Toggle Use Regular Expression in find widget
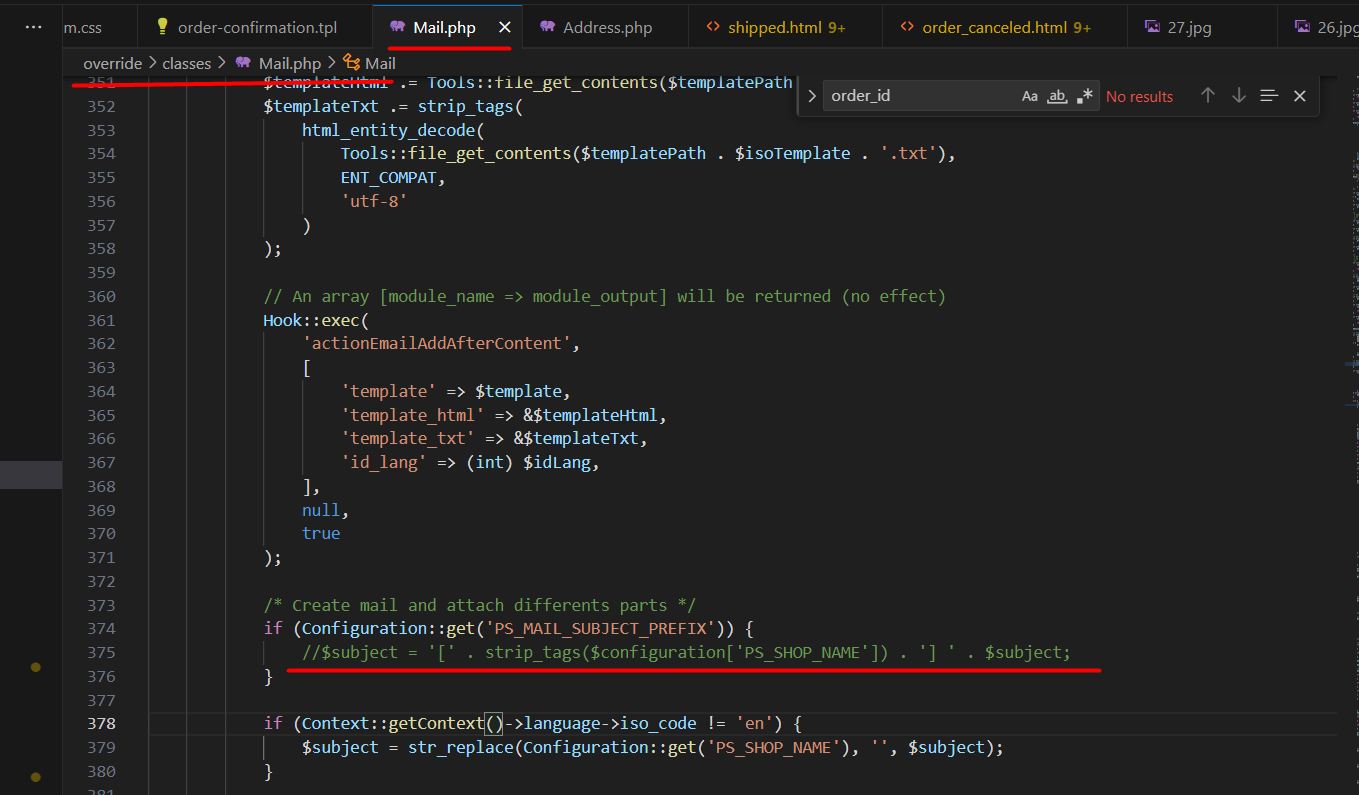 1085,97
